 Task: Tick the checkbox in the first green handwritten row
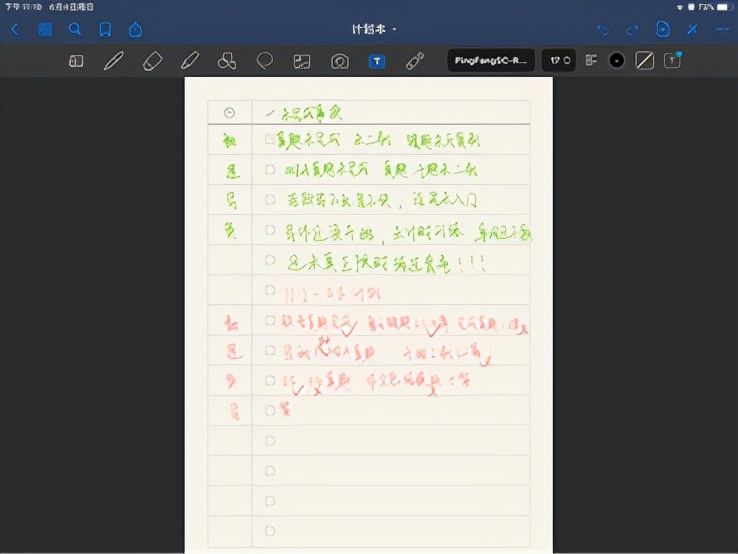[x=270, y=139]
